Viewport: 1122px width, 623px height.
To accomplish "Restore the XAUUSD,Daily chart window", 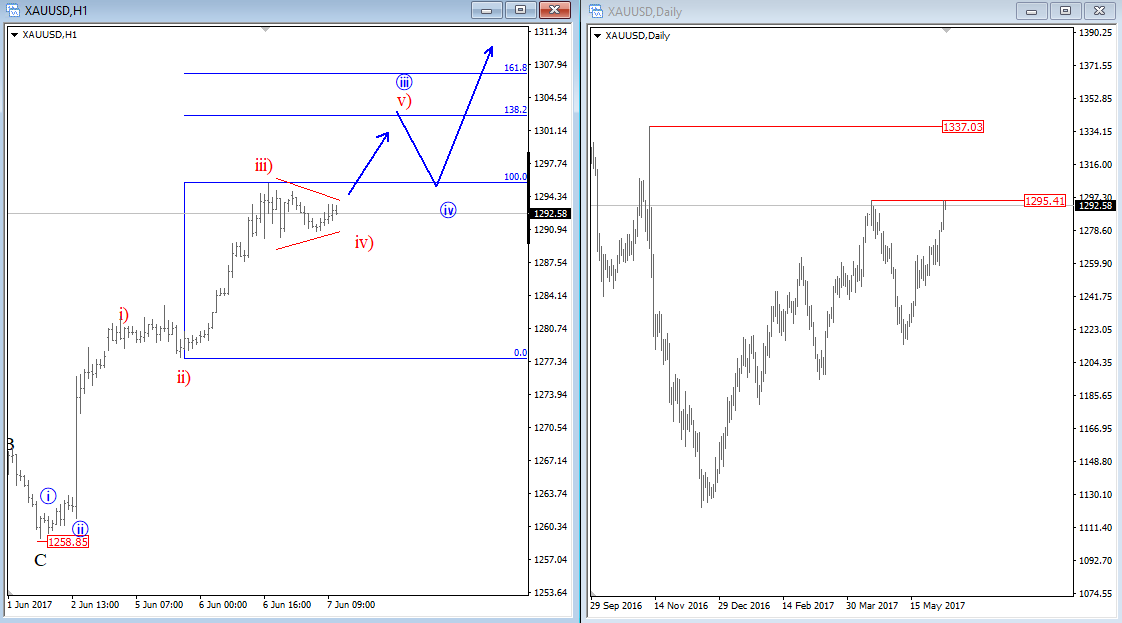I will (1065, 10).
